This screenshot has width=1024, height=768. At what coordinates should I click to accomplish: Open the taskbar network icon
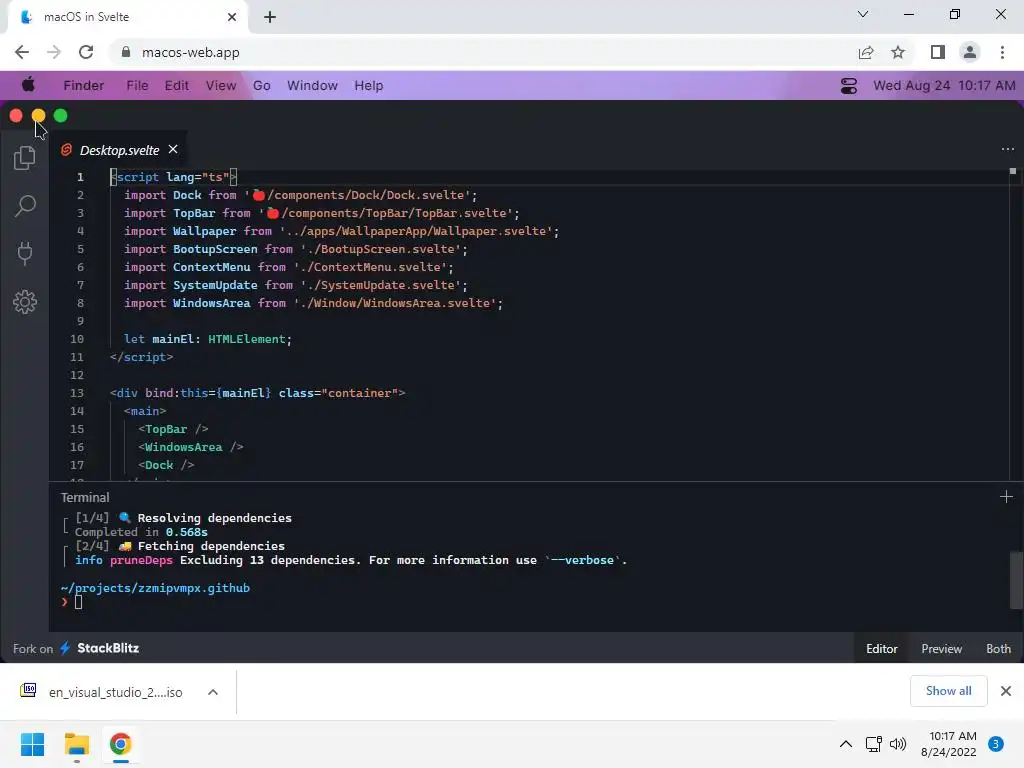[874, 744]
